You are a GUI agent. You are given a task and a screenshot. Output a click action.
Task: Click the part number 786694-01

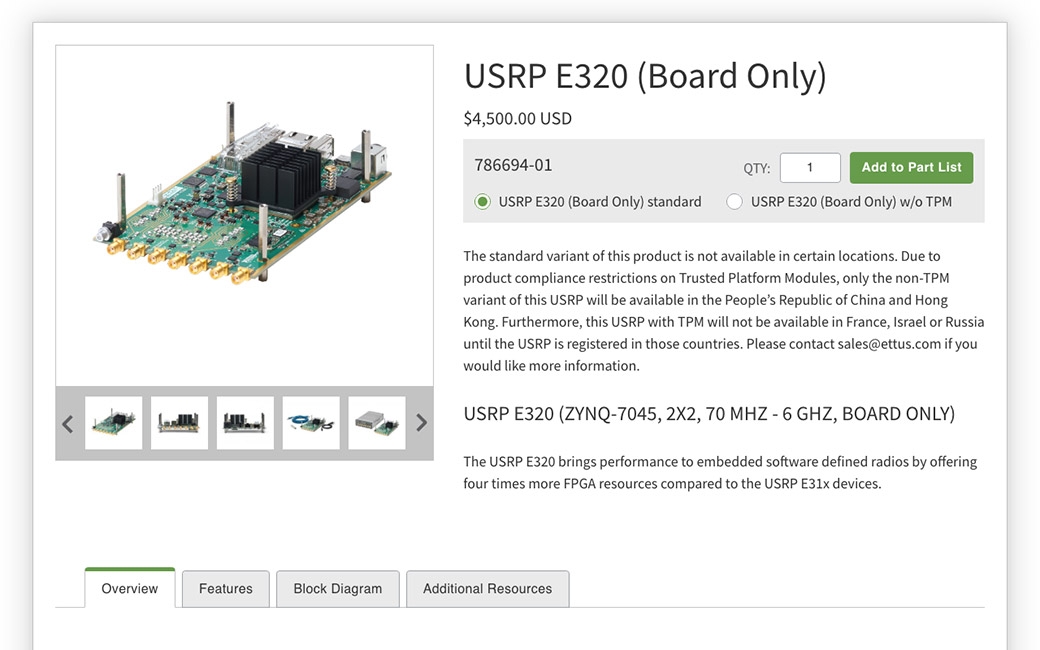click(513, 165)
